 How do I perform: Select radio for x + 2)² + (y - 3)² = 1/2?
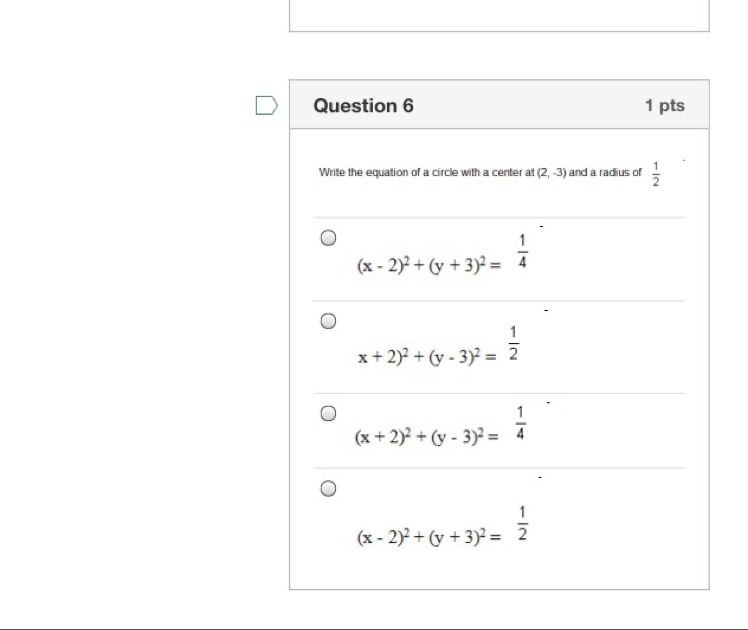tap(328, 321)
